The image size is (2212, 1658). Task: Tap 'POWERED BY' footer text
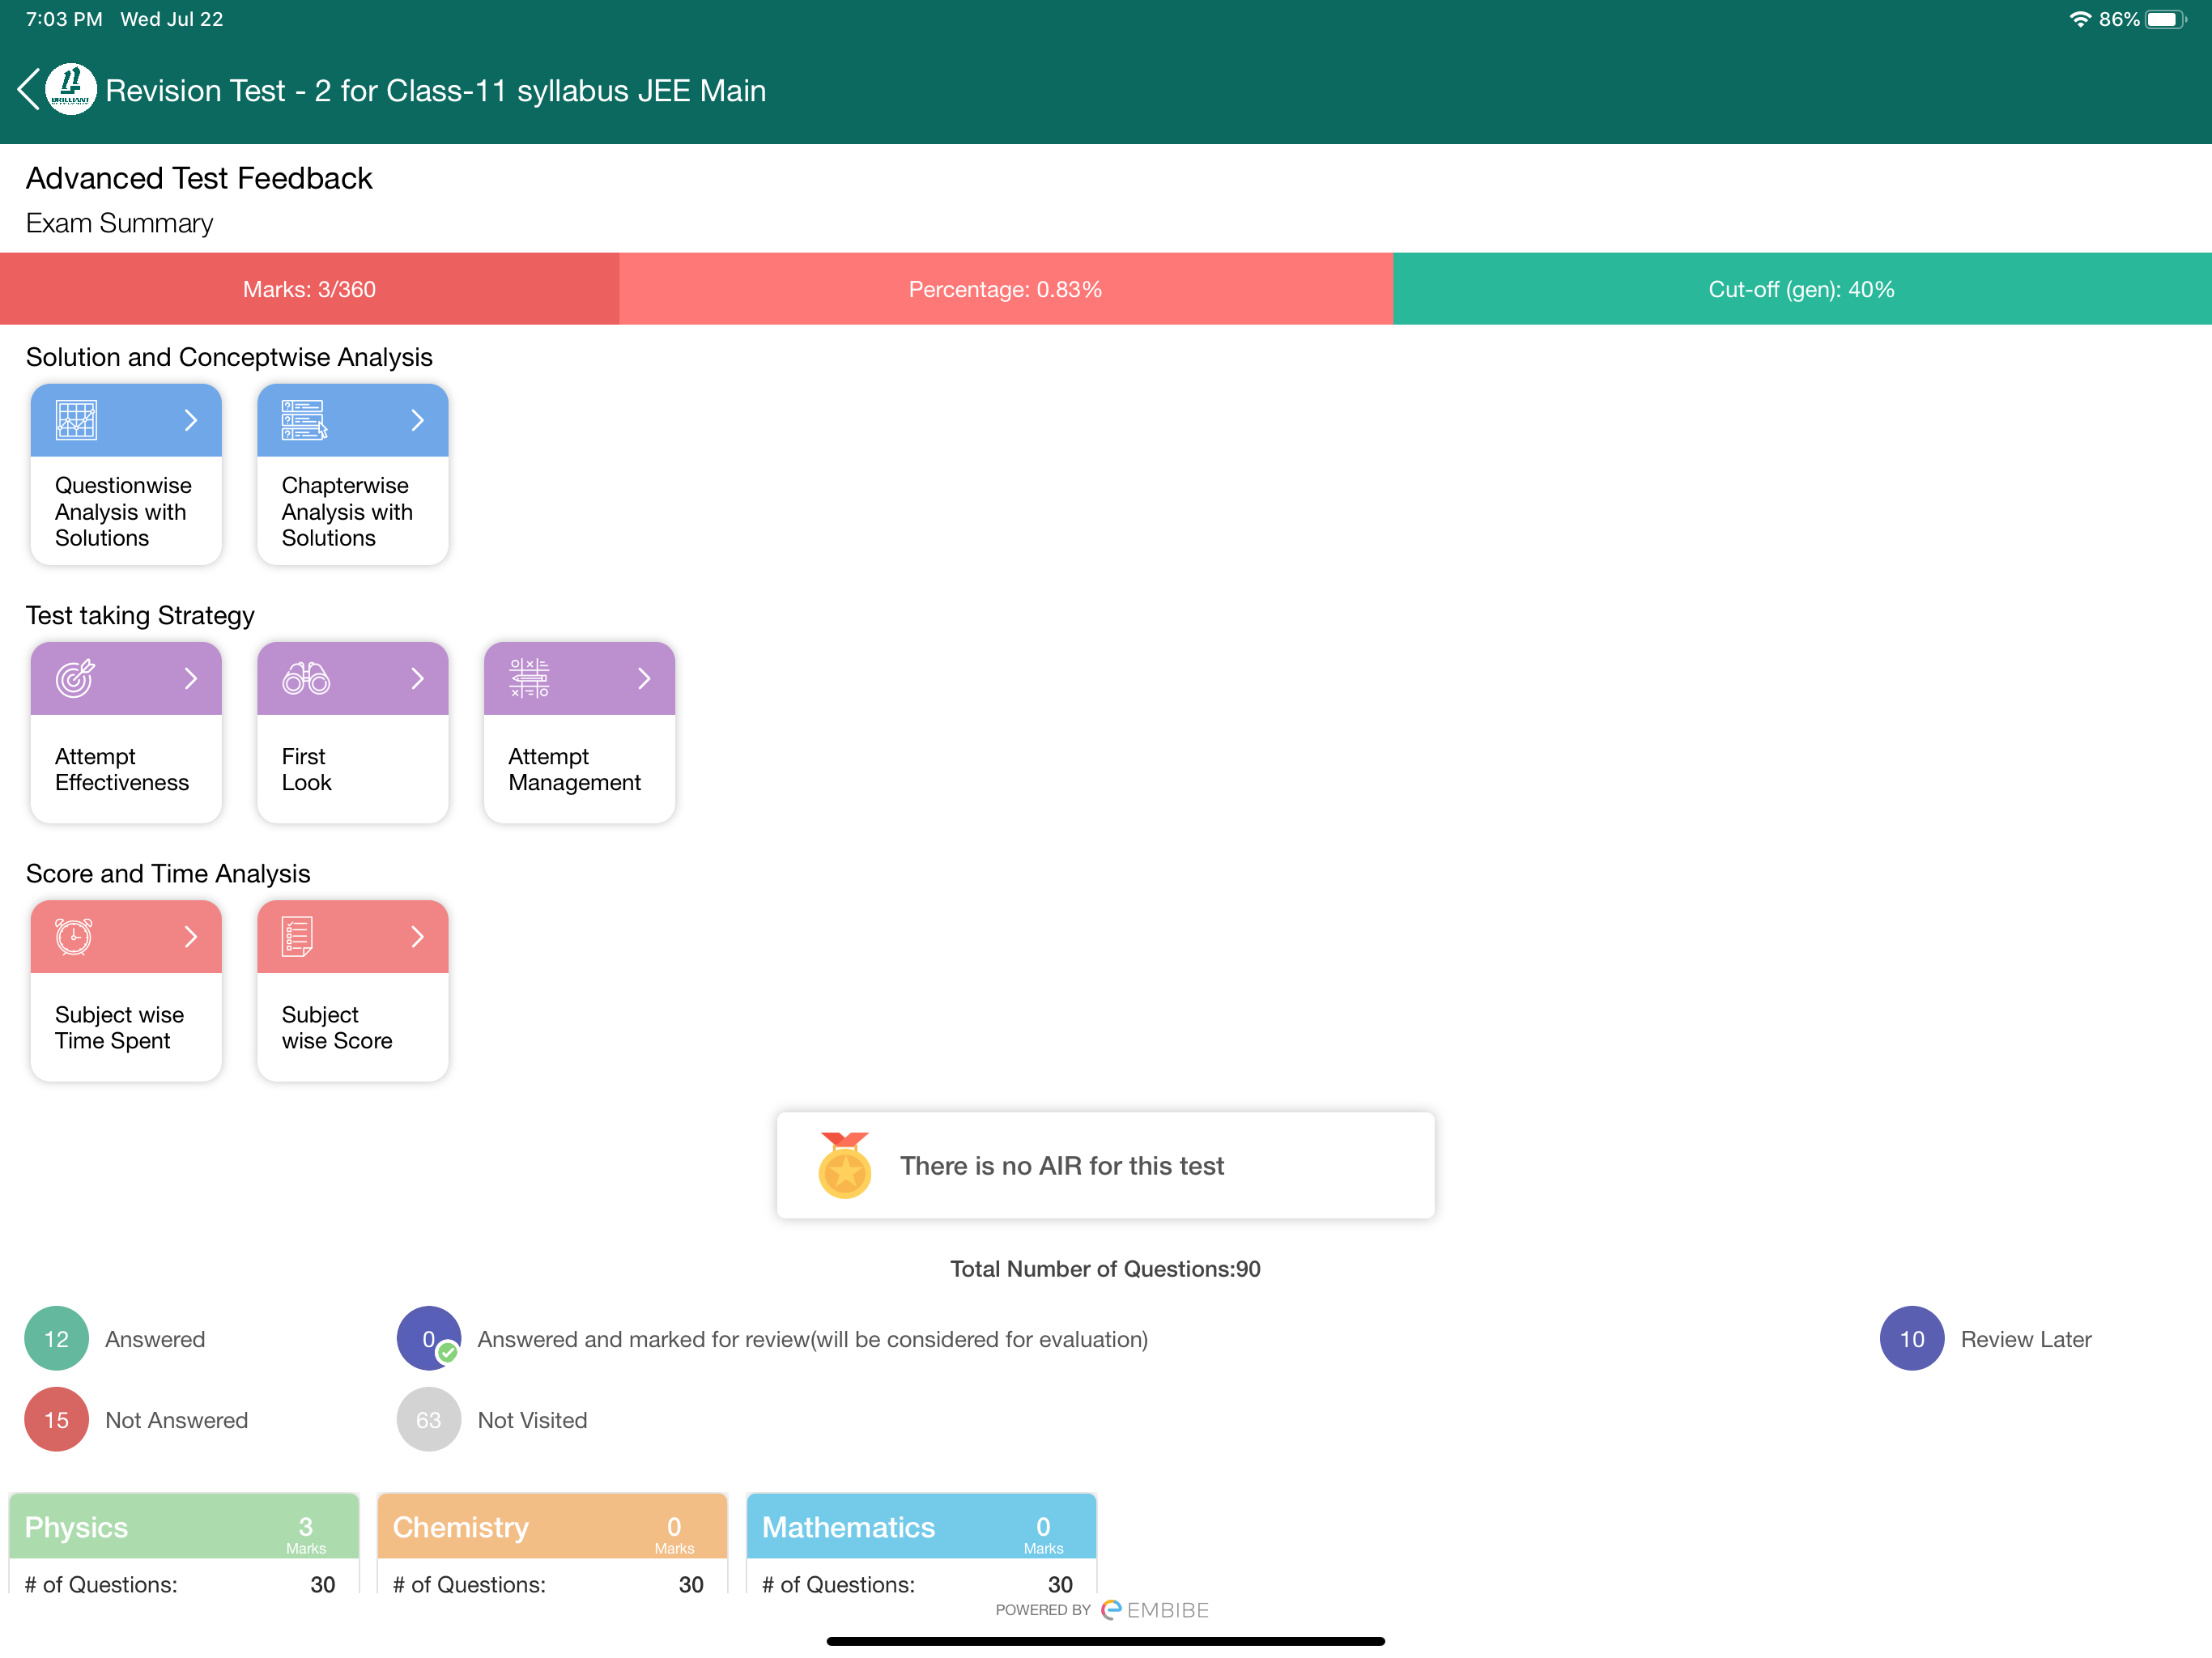point(1043,1610)
